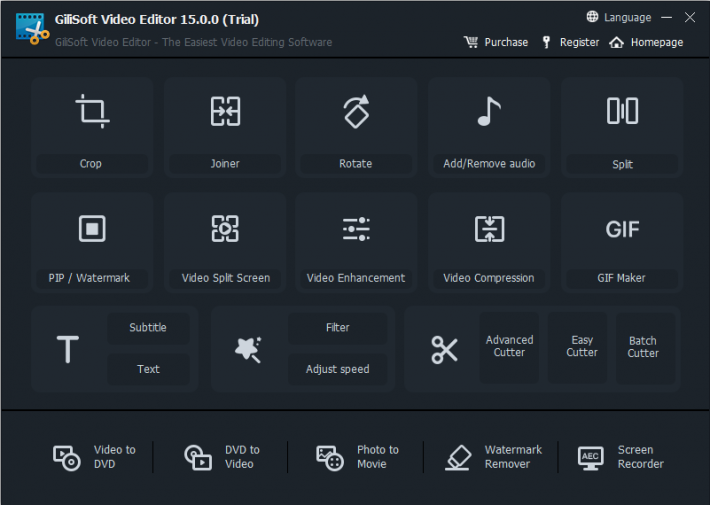Click the Watermark Remover eraser icon
710x505 pixels.
pos(458,457)
